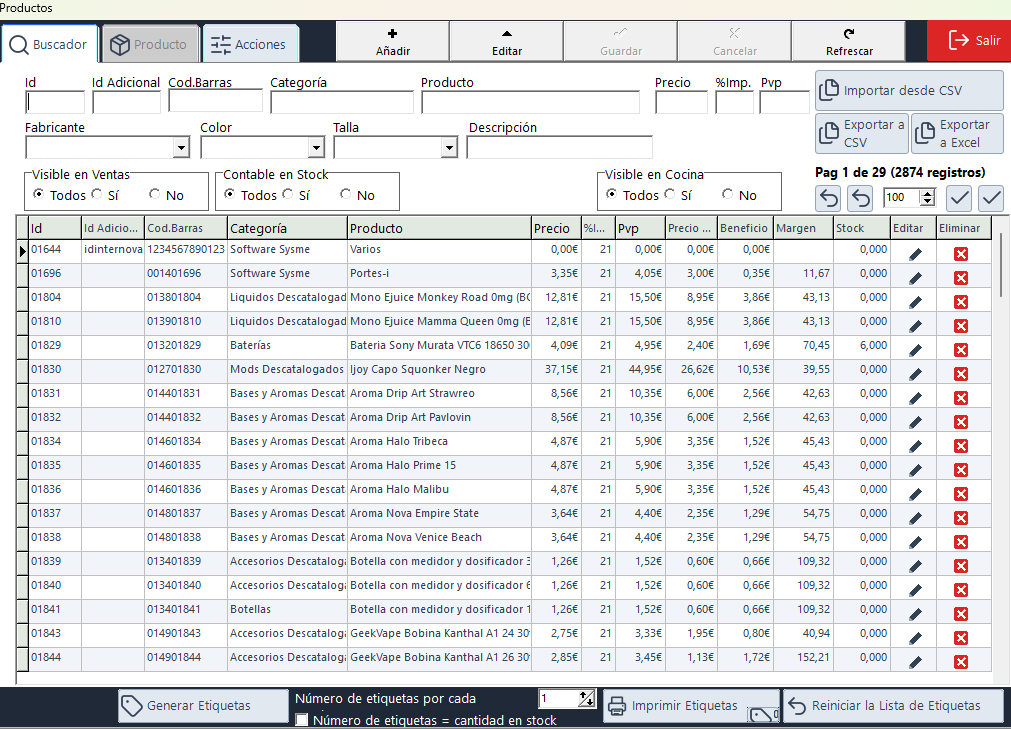Select Sí under Contable en Stock

(288, 193)
